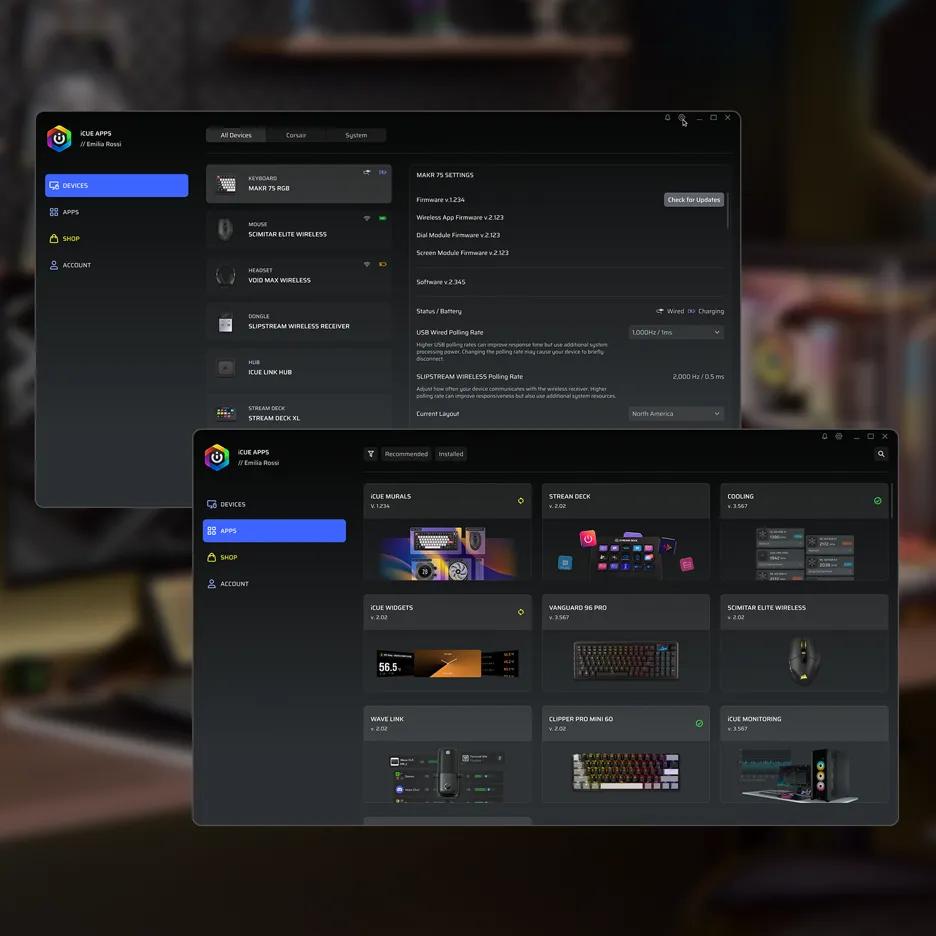Viewport: 936px width, 936px height.
Task: Open the filter icon in Apps window
Action: pos(371,454)
